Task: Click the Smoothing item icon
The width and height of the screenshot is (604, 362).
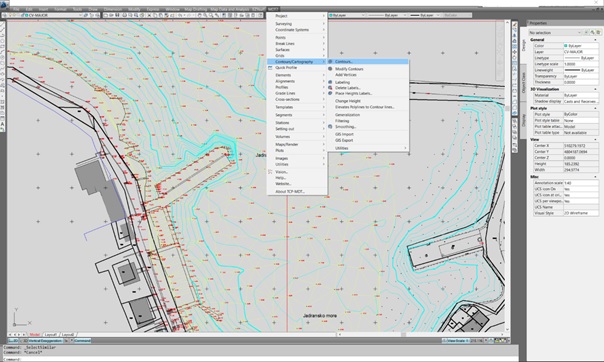Action: 330,127
